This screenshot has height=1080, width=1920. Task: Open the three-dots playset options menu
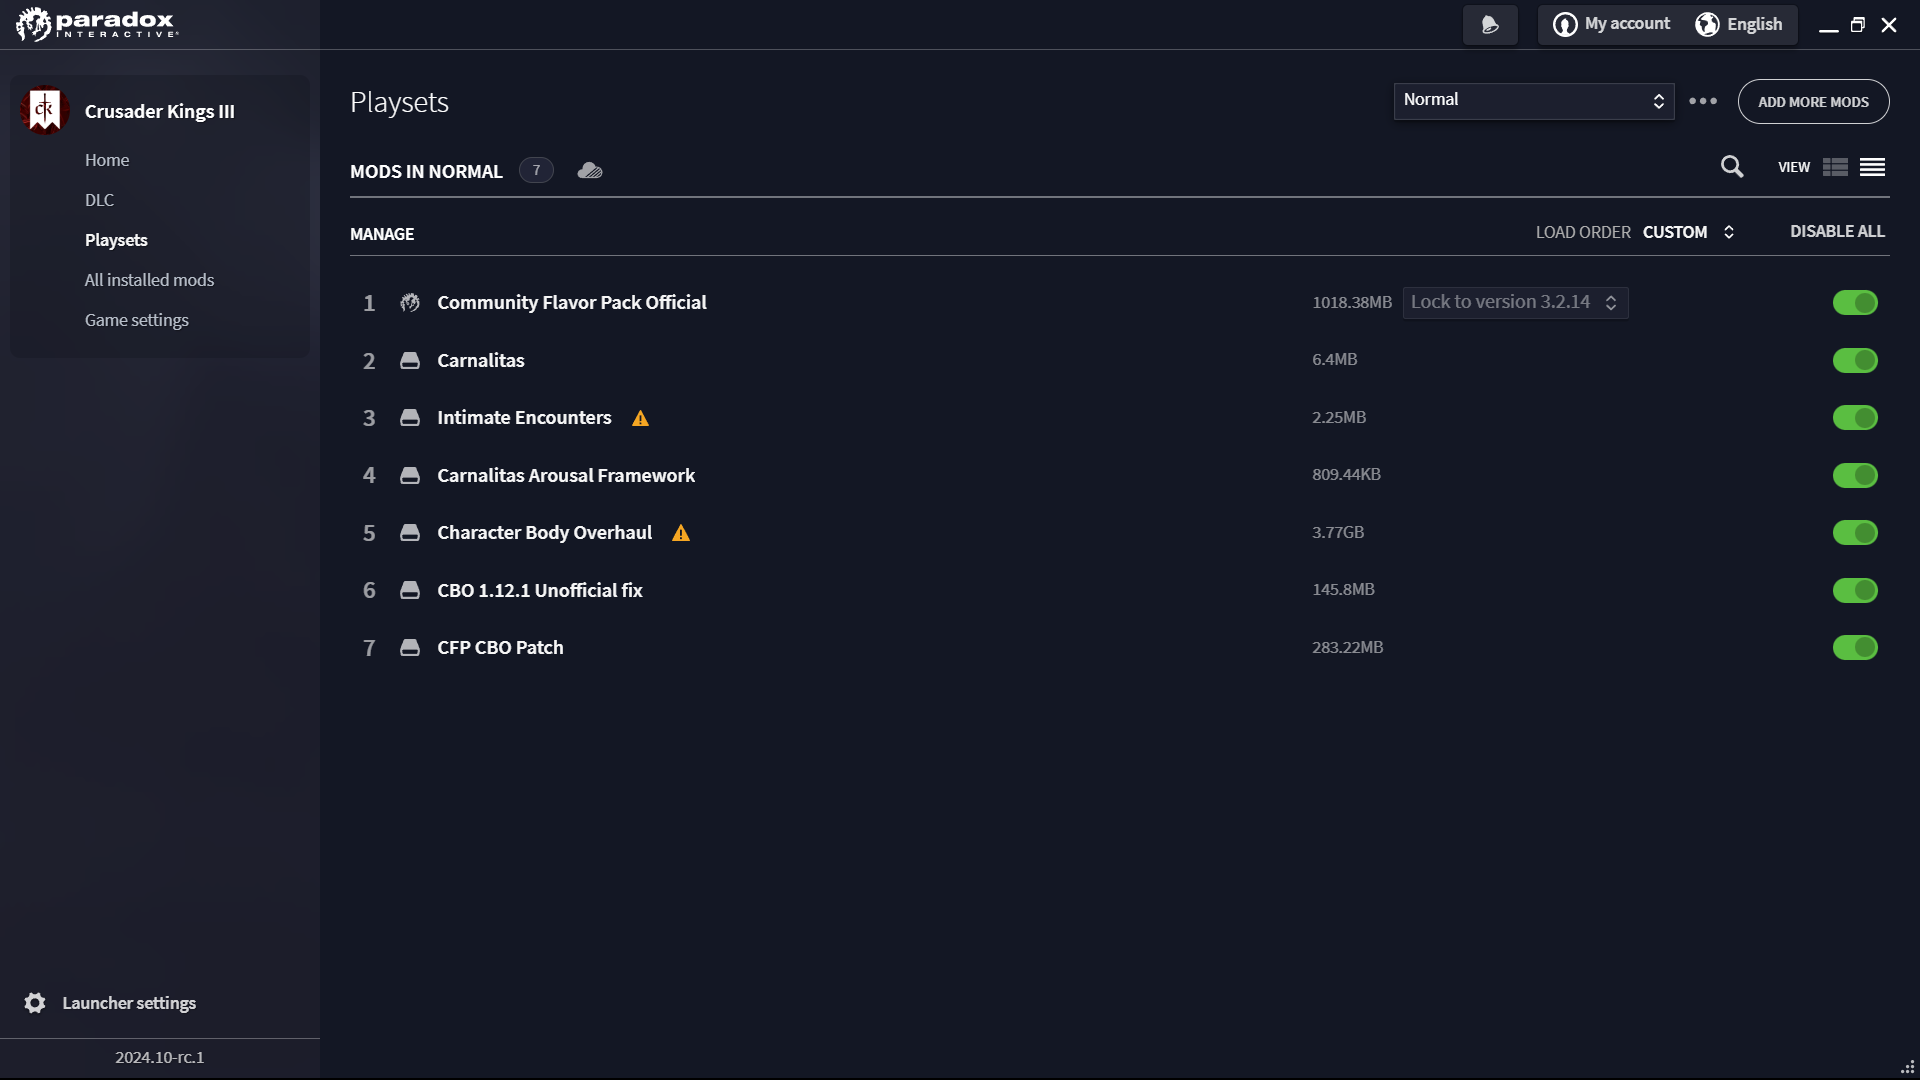click(x=1703, y=101)
